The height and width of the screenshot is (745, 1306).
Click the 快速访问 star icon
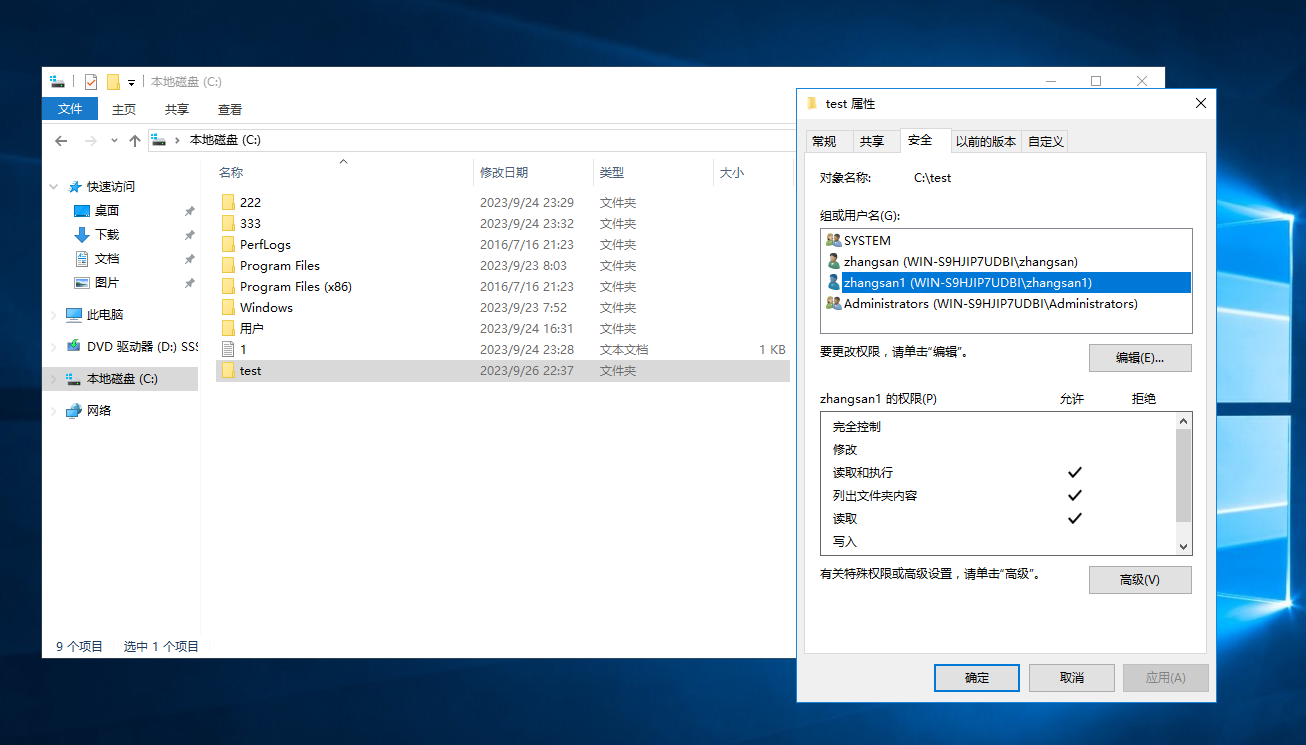pos(75,187)
